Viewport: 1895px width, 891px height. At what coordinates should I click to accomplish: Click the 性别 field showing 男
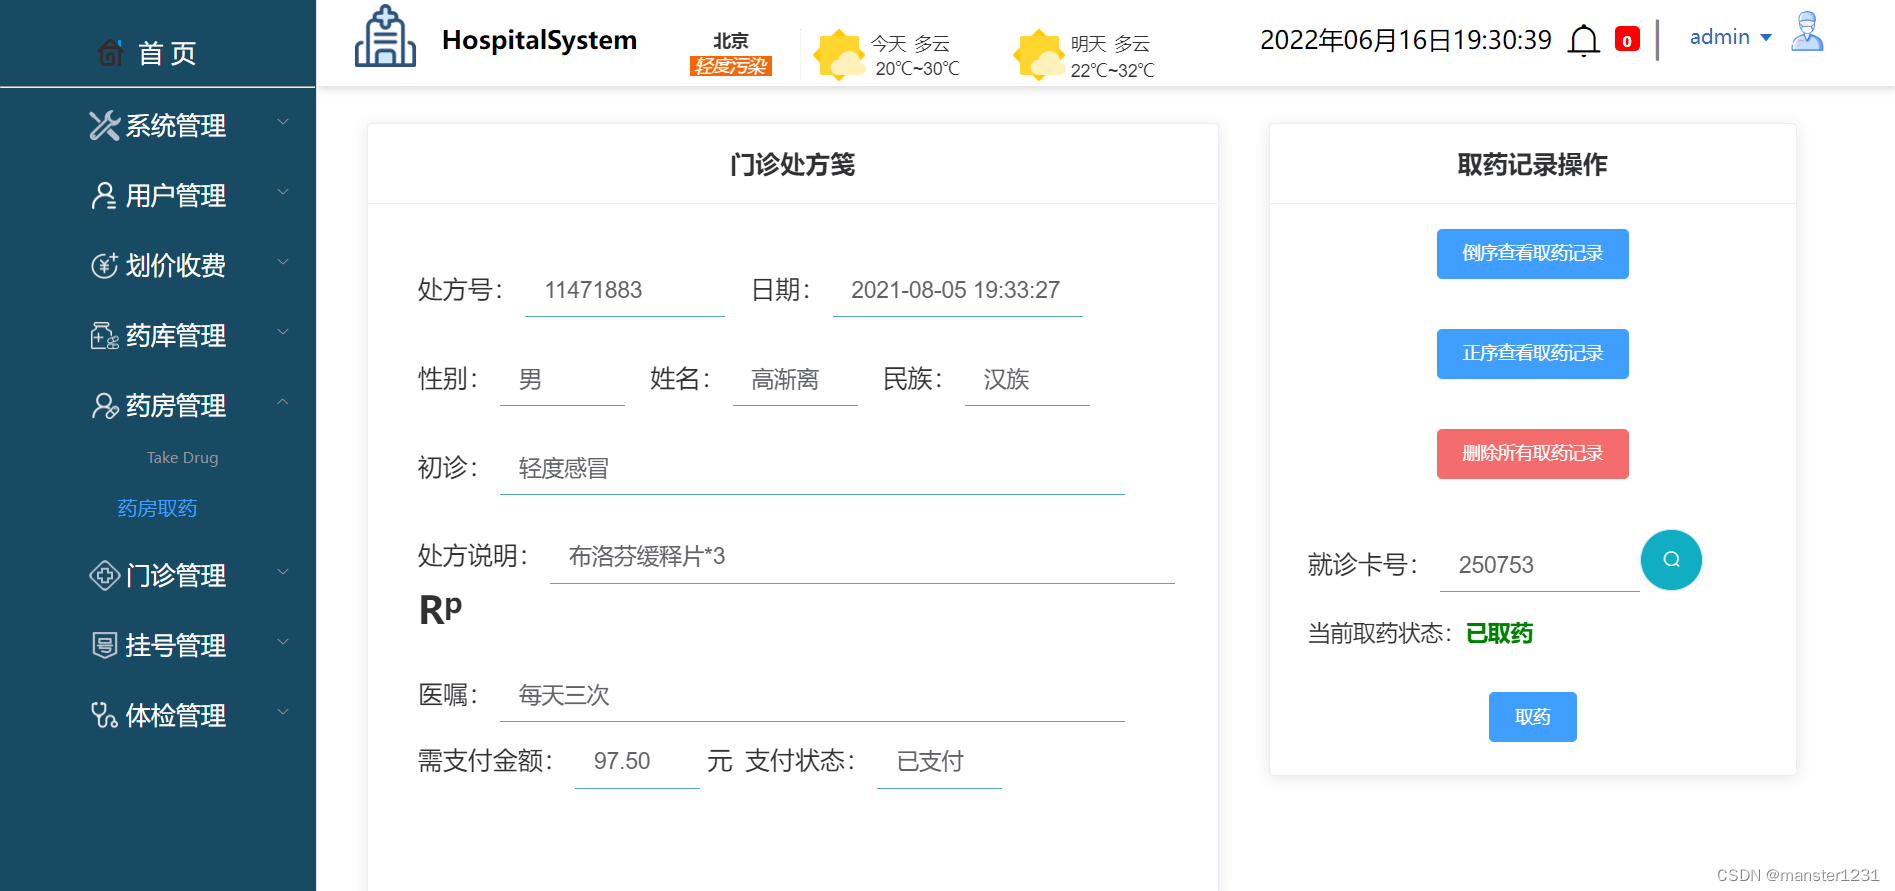[562, 379]
